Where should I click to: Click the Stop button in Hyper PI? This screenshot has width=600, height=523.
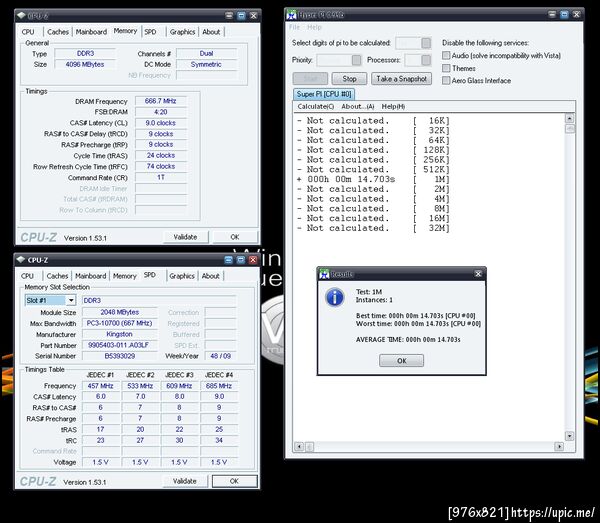pos(349,79)
